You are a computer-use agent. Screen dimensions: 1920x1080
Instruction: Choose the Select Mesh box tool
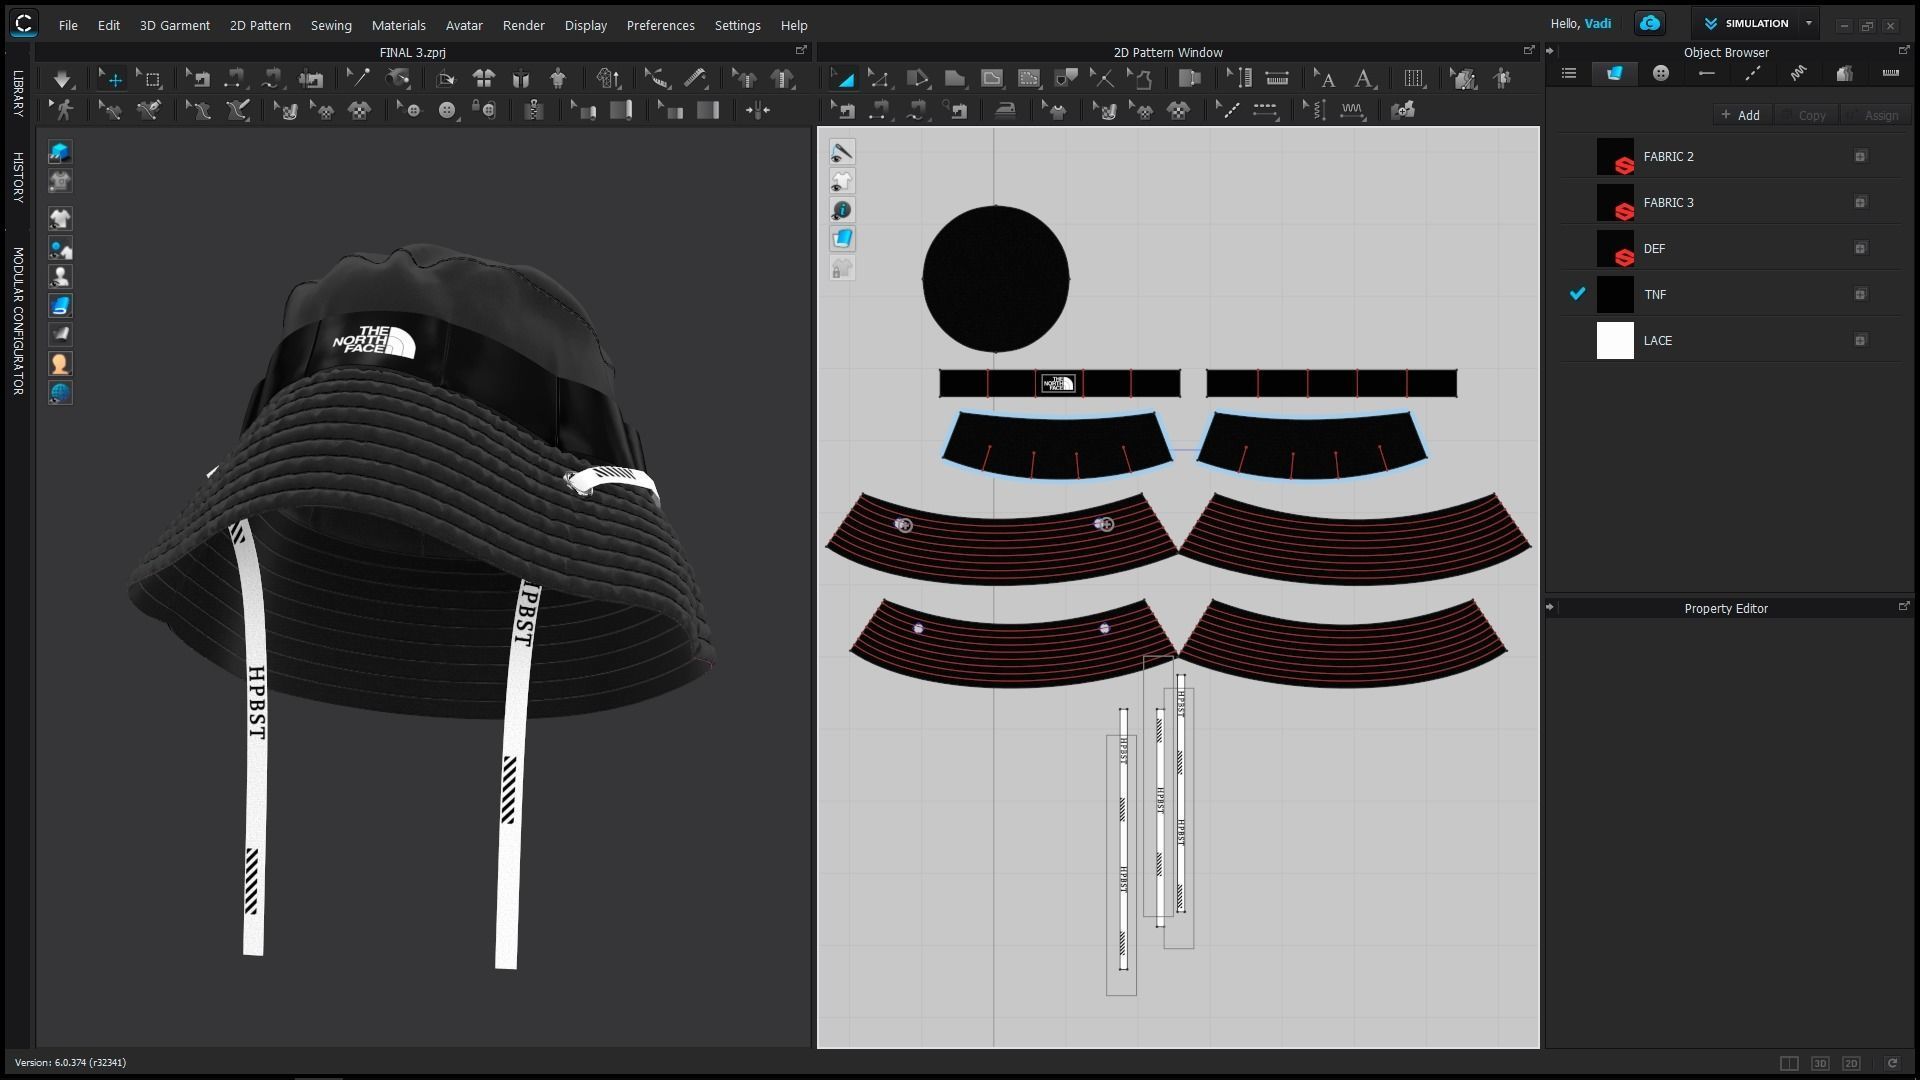[150, 78]
